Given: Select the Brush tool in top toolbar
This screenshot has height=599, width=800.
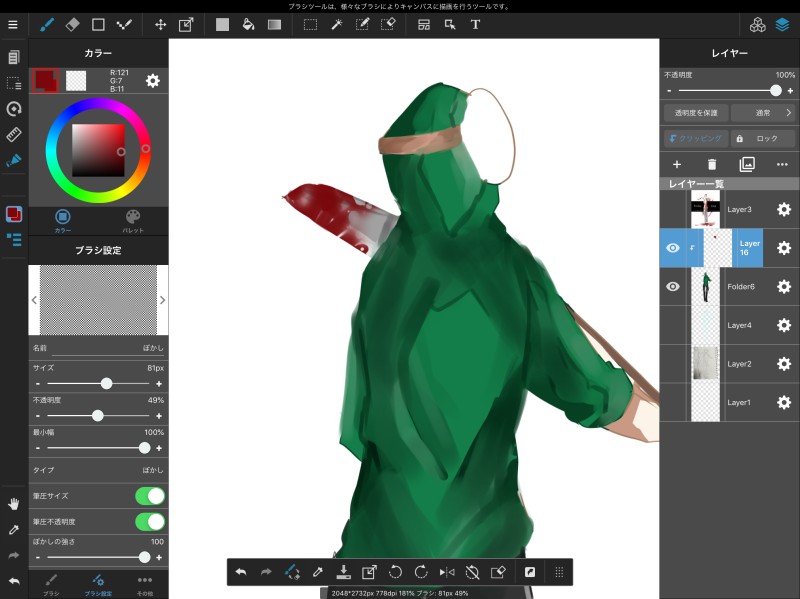Looking at the screenshot, I should [46, 24].
